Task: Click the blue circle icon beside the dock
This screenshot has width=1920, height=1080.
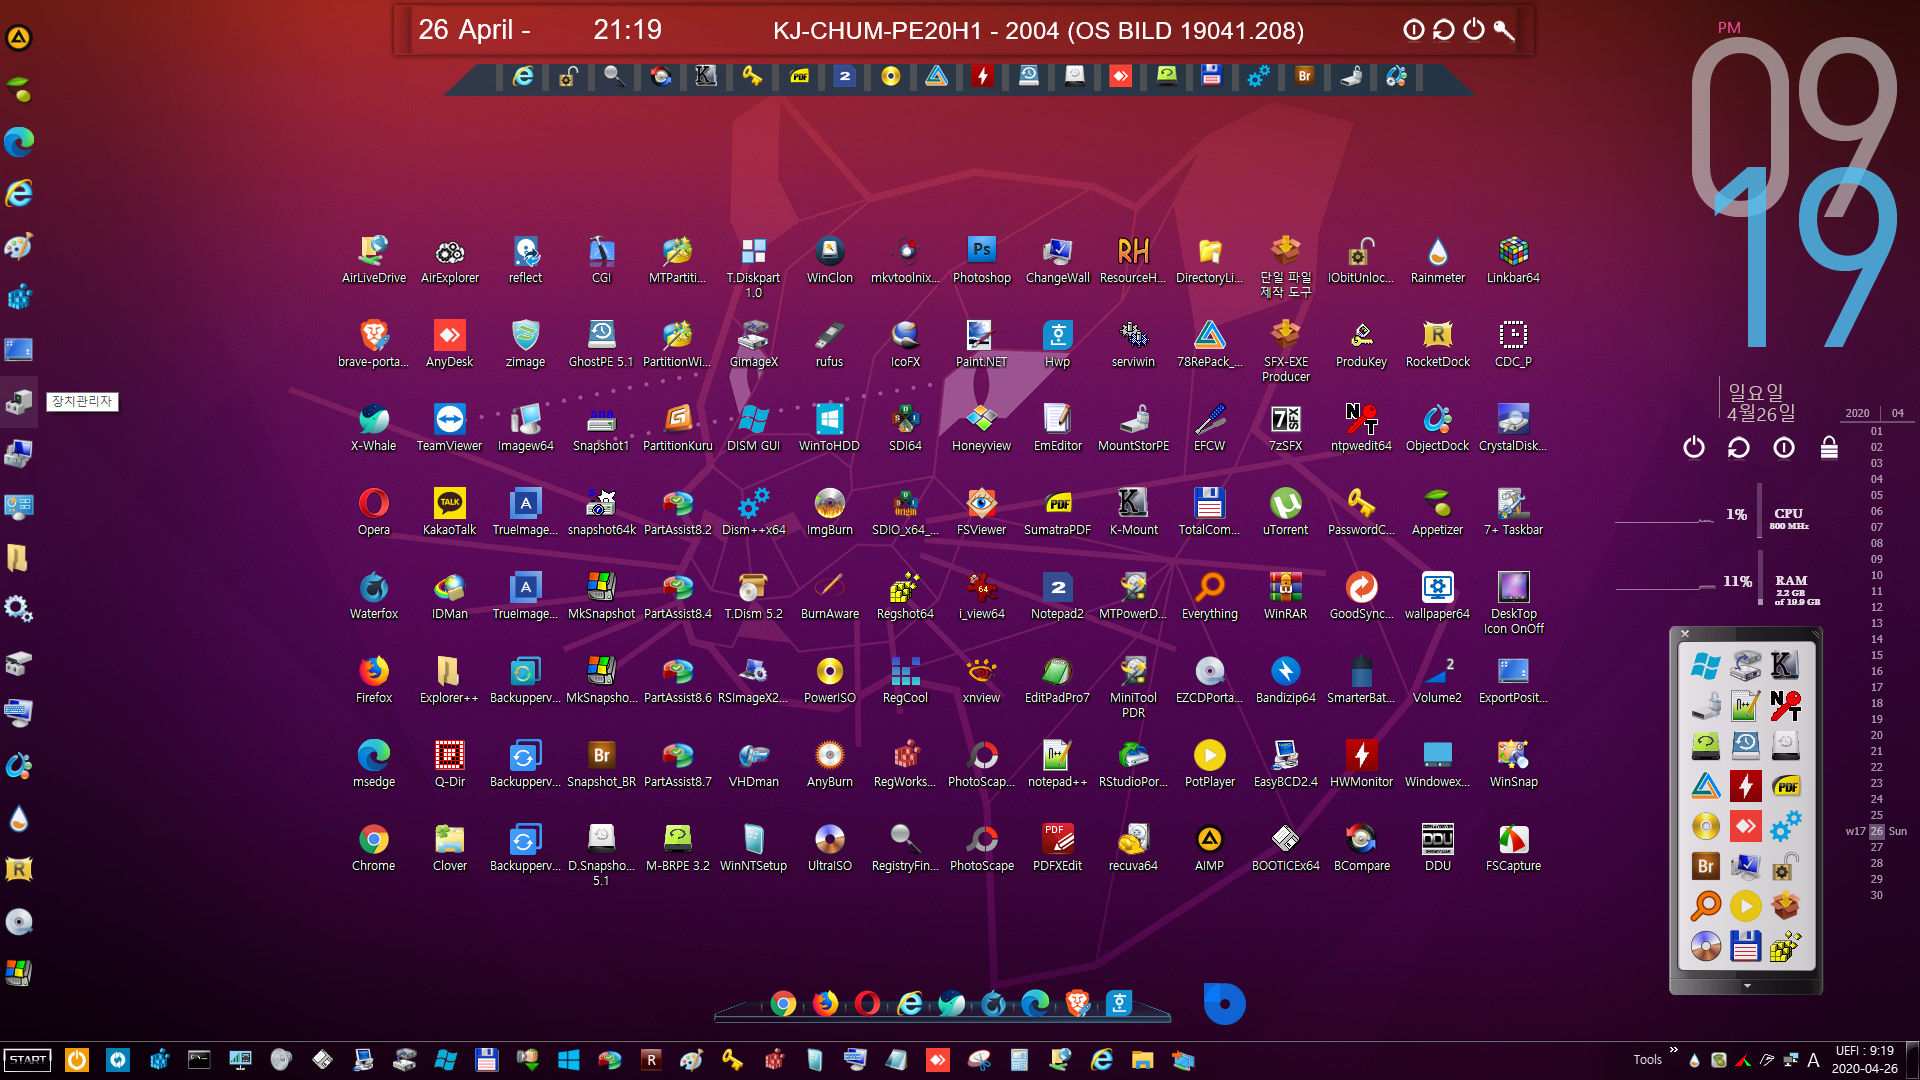Action: pyautogui.click(x=1224, y=1004)
